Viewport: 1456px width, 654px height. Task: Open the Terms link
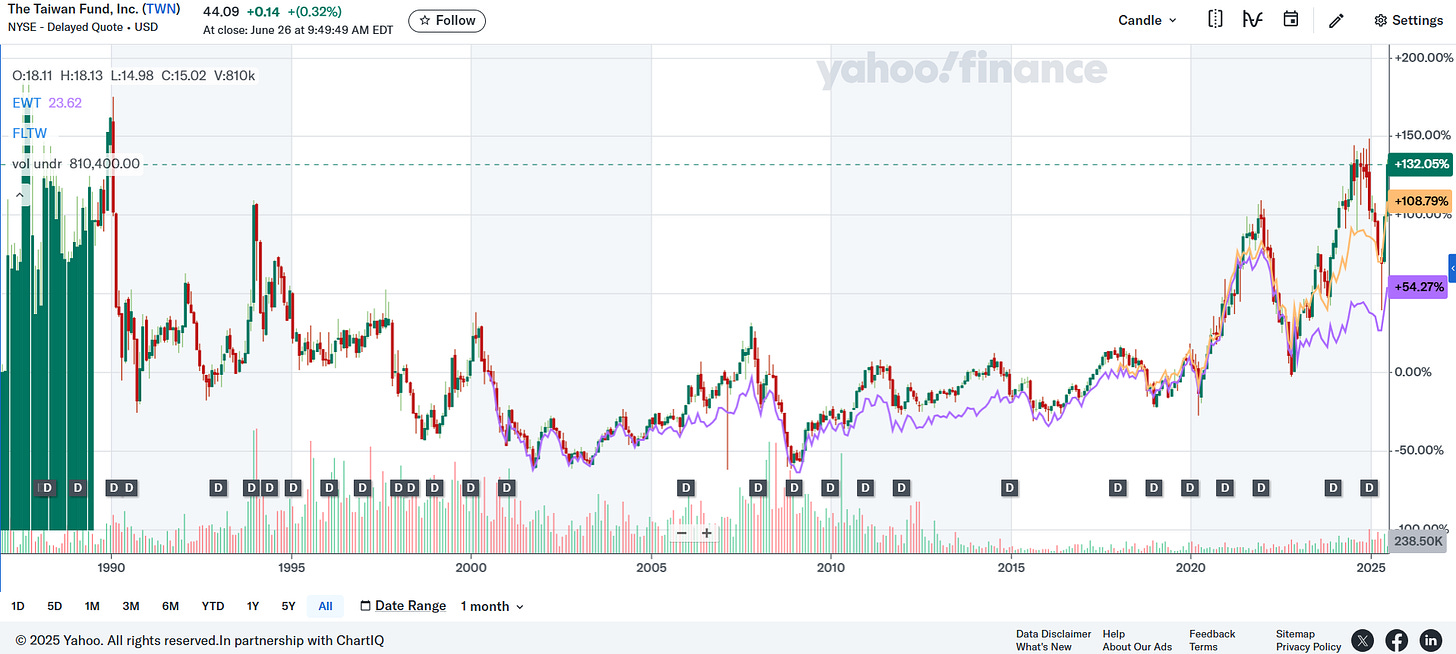click(x=1204, y=647)
